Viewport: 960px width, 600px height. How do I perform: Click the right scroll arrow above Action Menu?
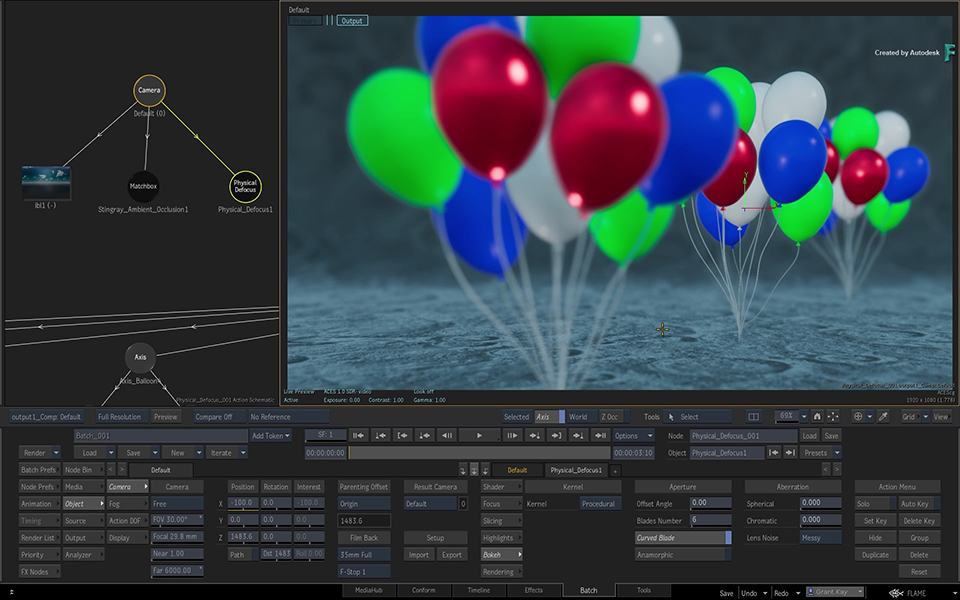(x=837, y=470)
